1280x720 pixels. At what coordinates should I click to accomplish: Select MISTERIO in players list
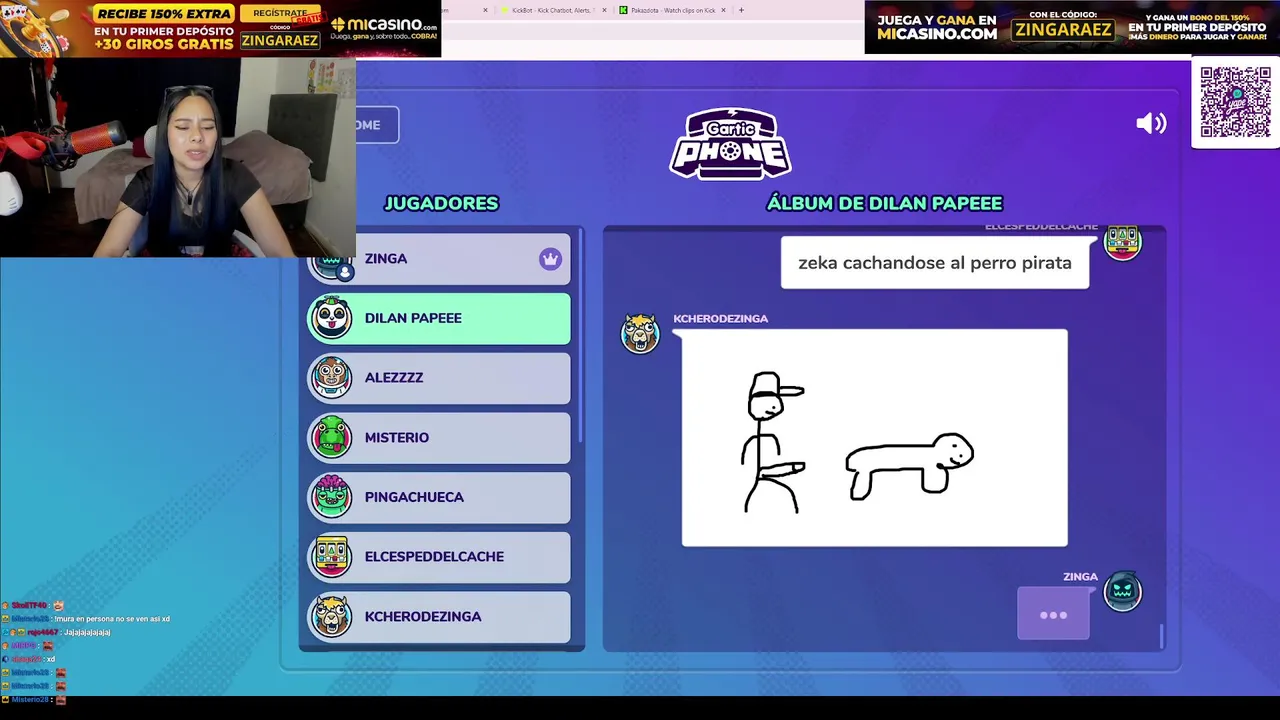point(439,437)
